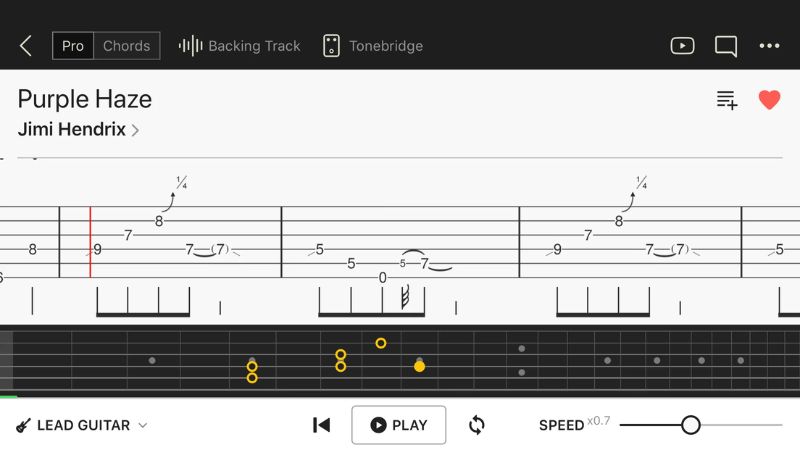Toggle loop playback

477,425
